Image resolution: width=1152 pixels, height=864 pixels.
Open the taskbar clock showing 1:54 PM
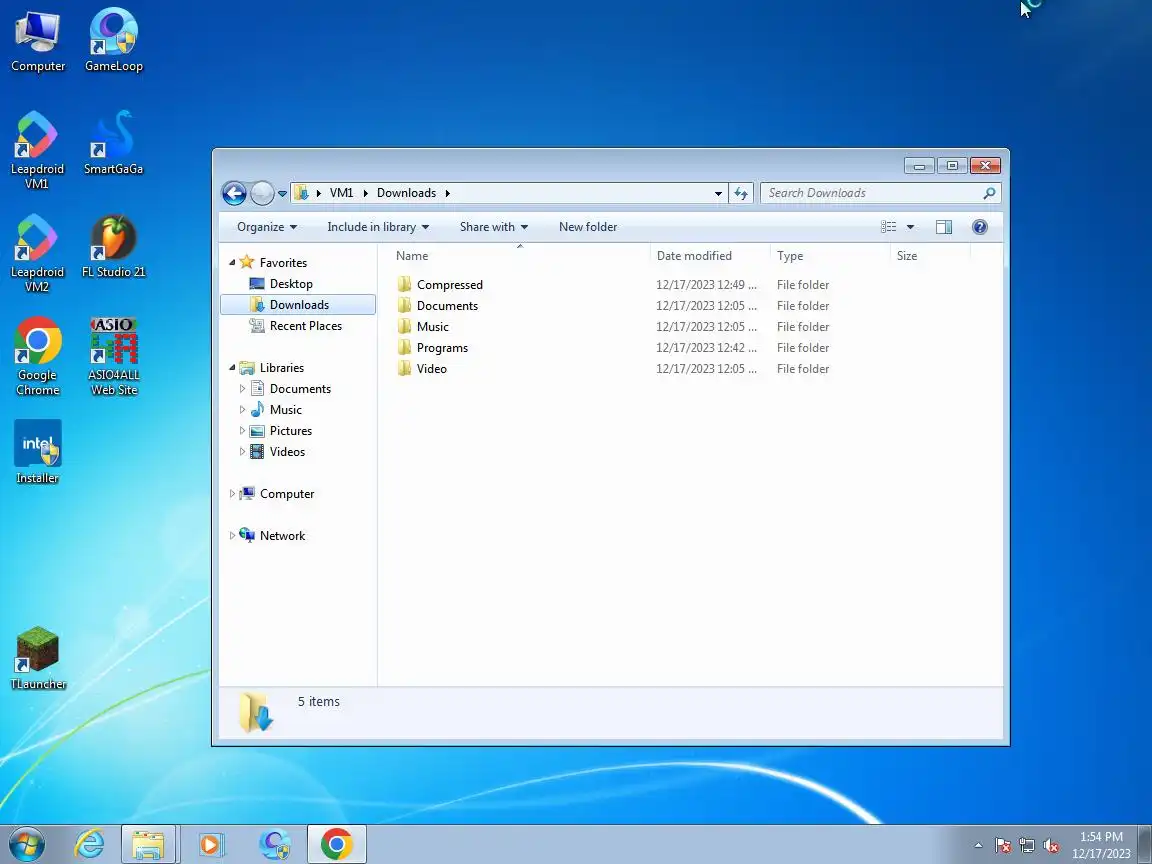click(1101, 845)
